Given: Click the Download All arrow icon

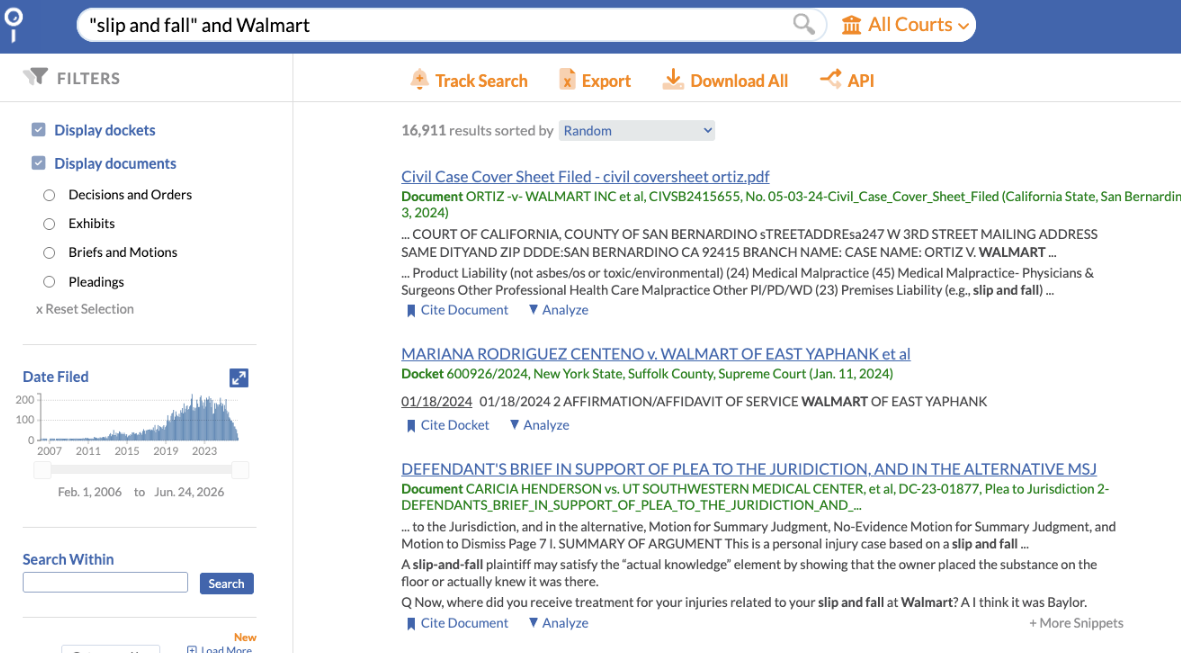Looking at the screenshot, I should click(x=673, y=79).
